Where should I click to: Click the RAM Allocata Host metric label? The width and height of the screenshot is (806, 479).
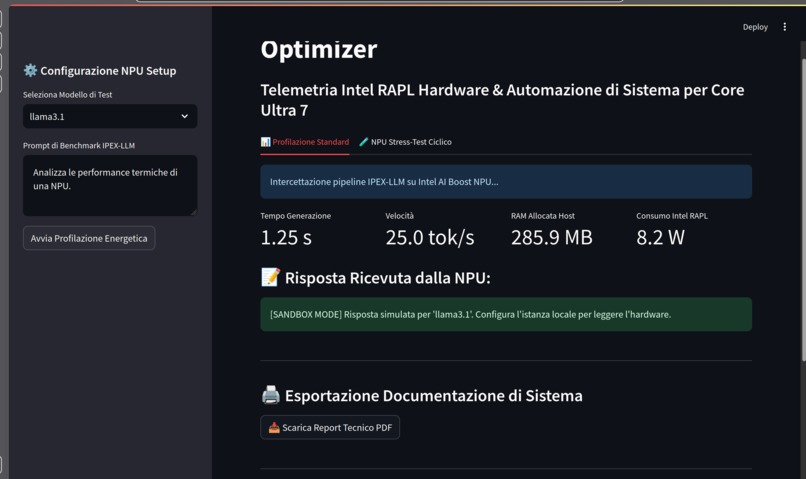pyautogui.click(x=543, y=216)
